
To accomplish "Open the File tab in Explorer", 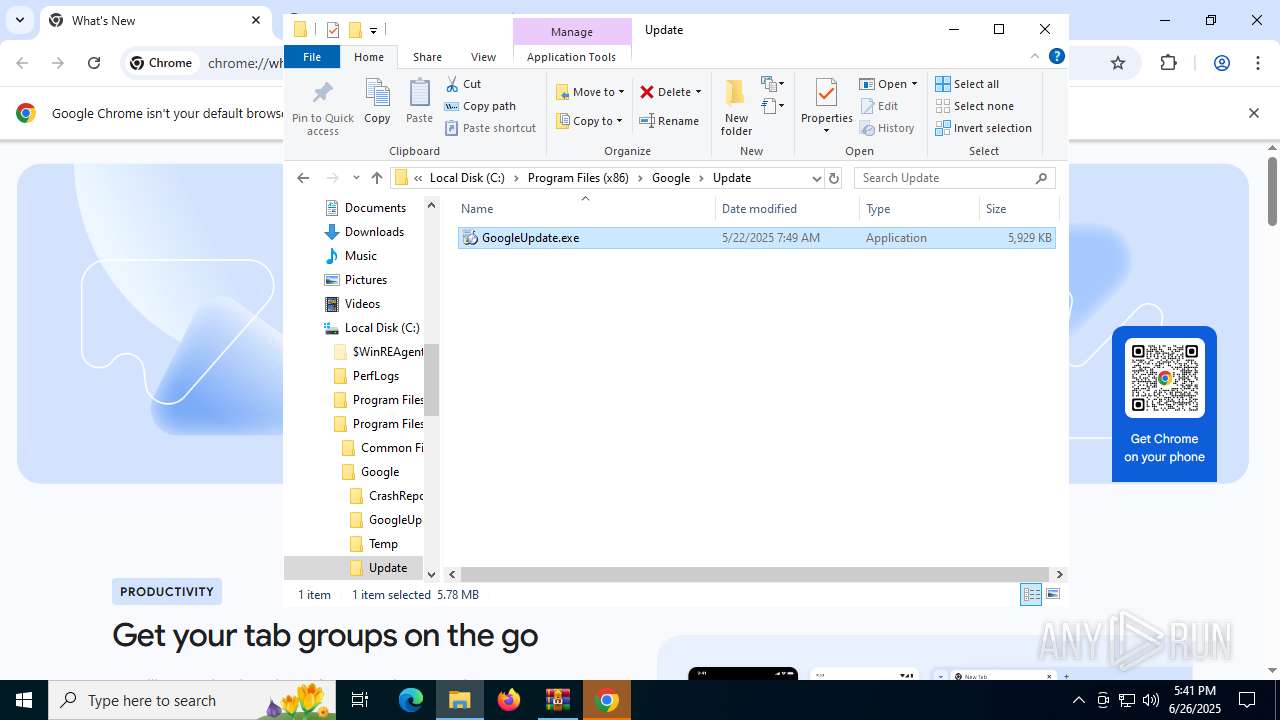I will pos(312,57).
